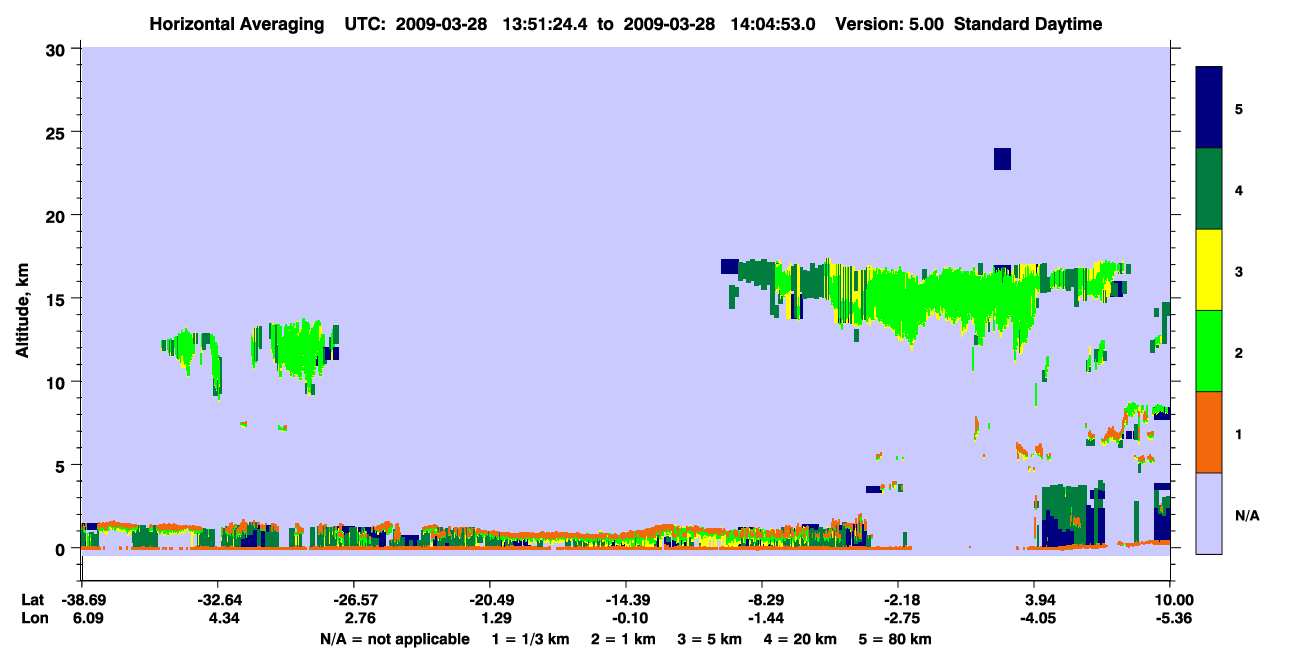Click the dark blue block at left edge of 17 km cloud

(x=729, y=266)
